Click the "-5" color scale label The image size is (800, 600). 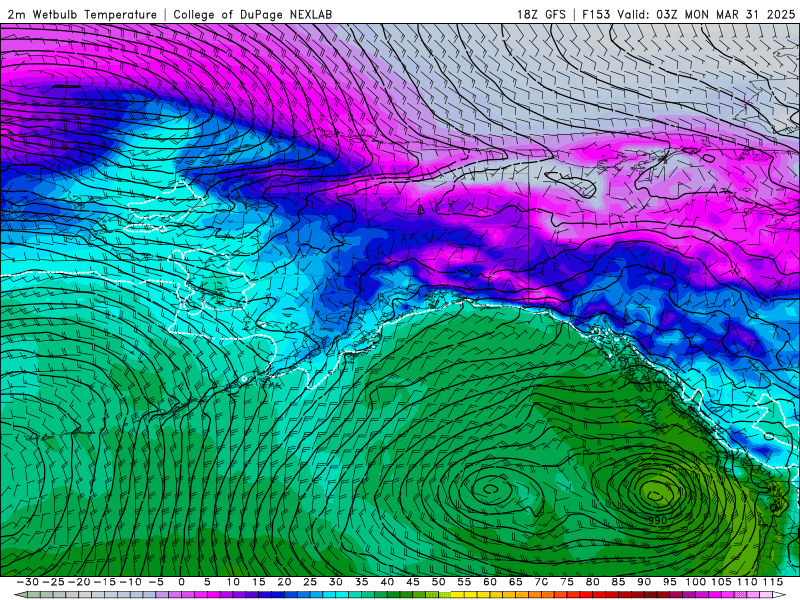pyautogui.click(x=156, y=582)
